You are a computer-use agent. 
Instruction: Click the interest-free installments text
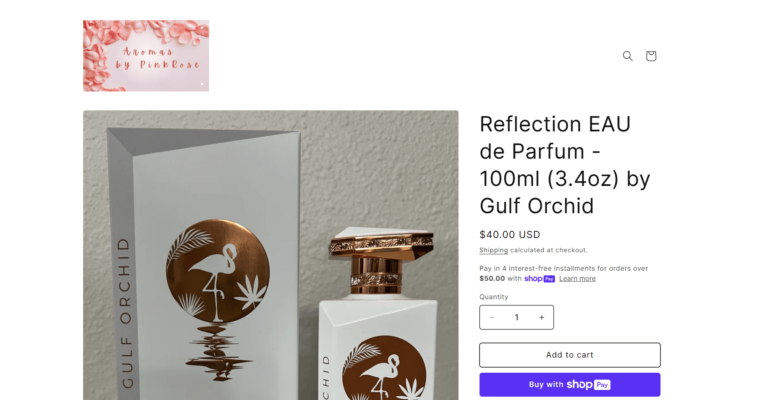point(564,269)
